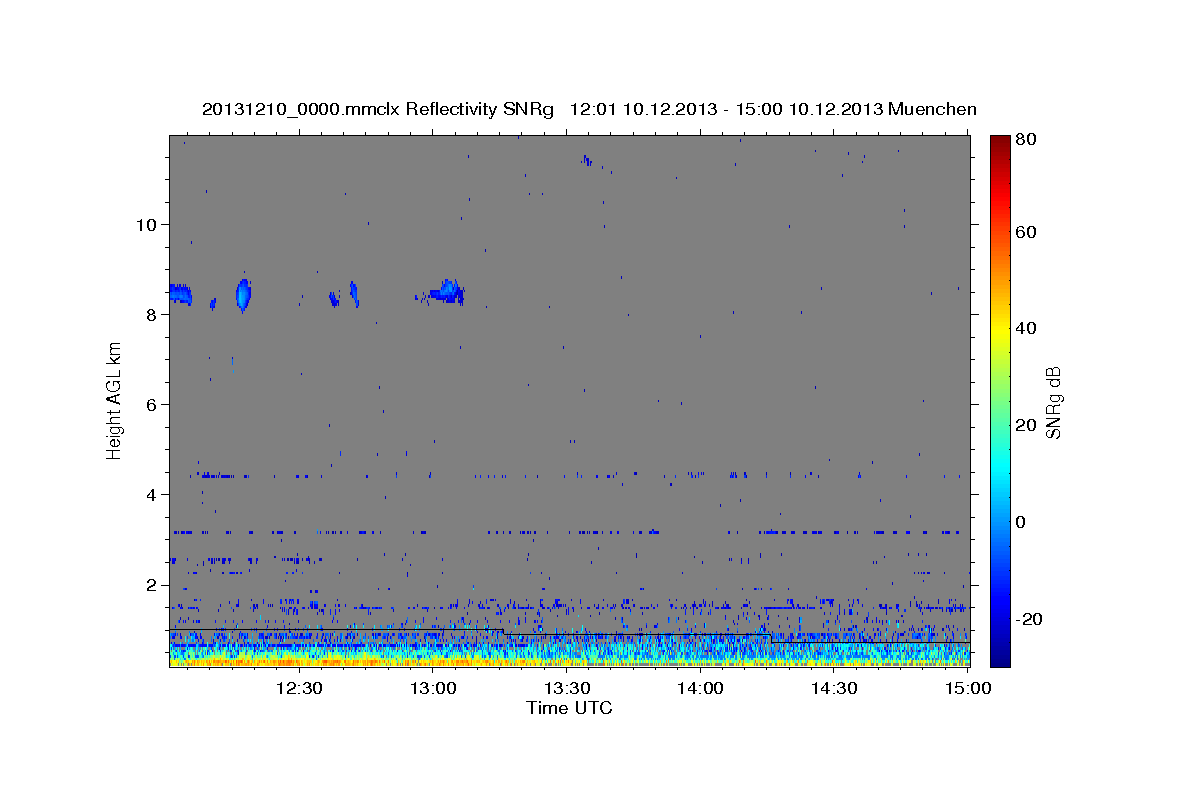The height and width of the screenshot is (800, 1200).
Task: Click the 13:30 time tick label
Action: [567, 689]
